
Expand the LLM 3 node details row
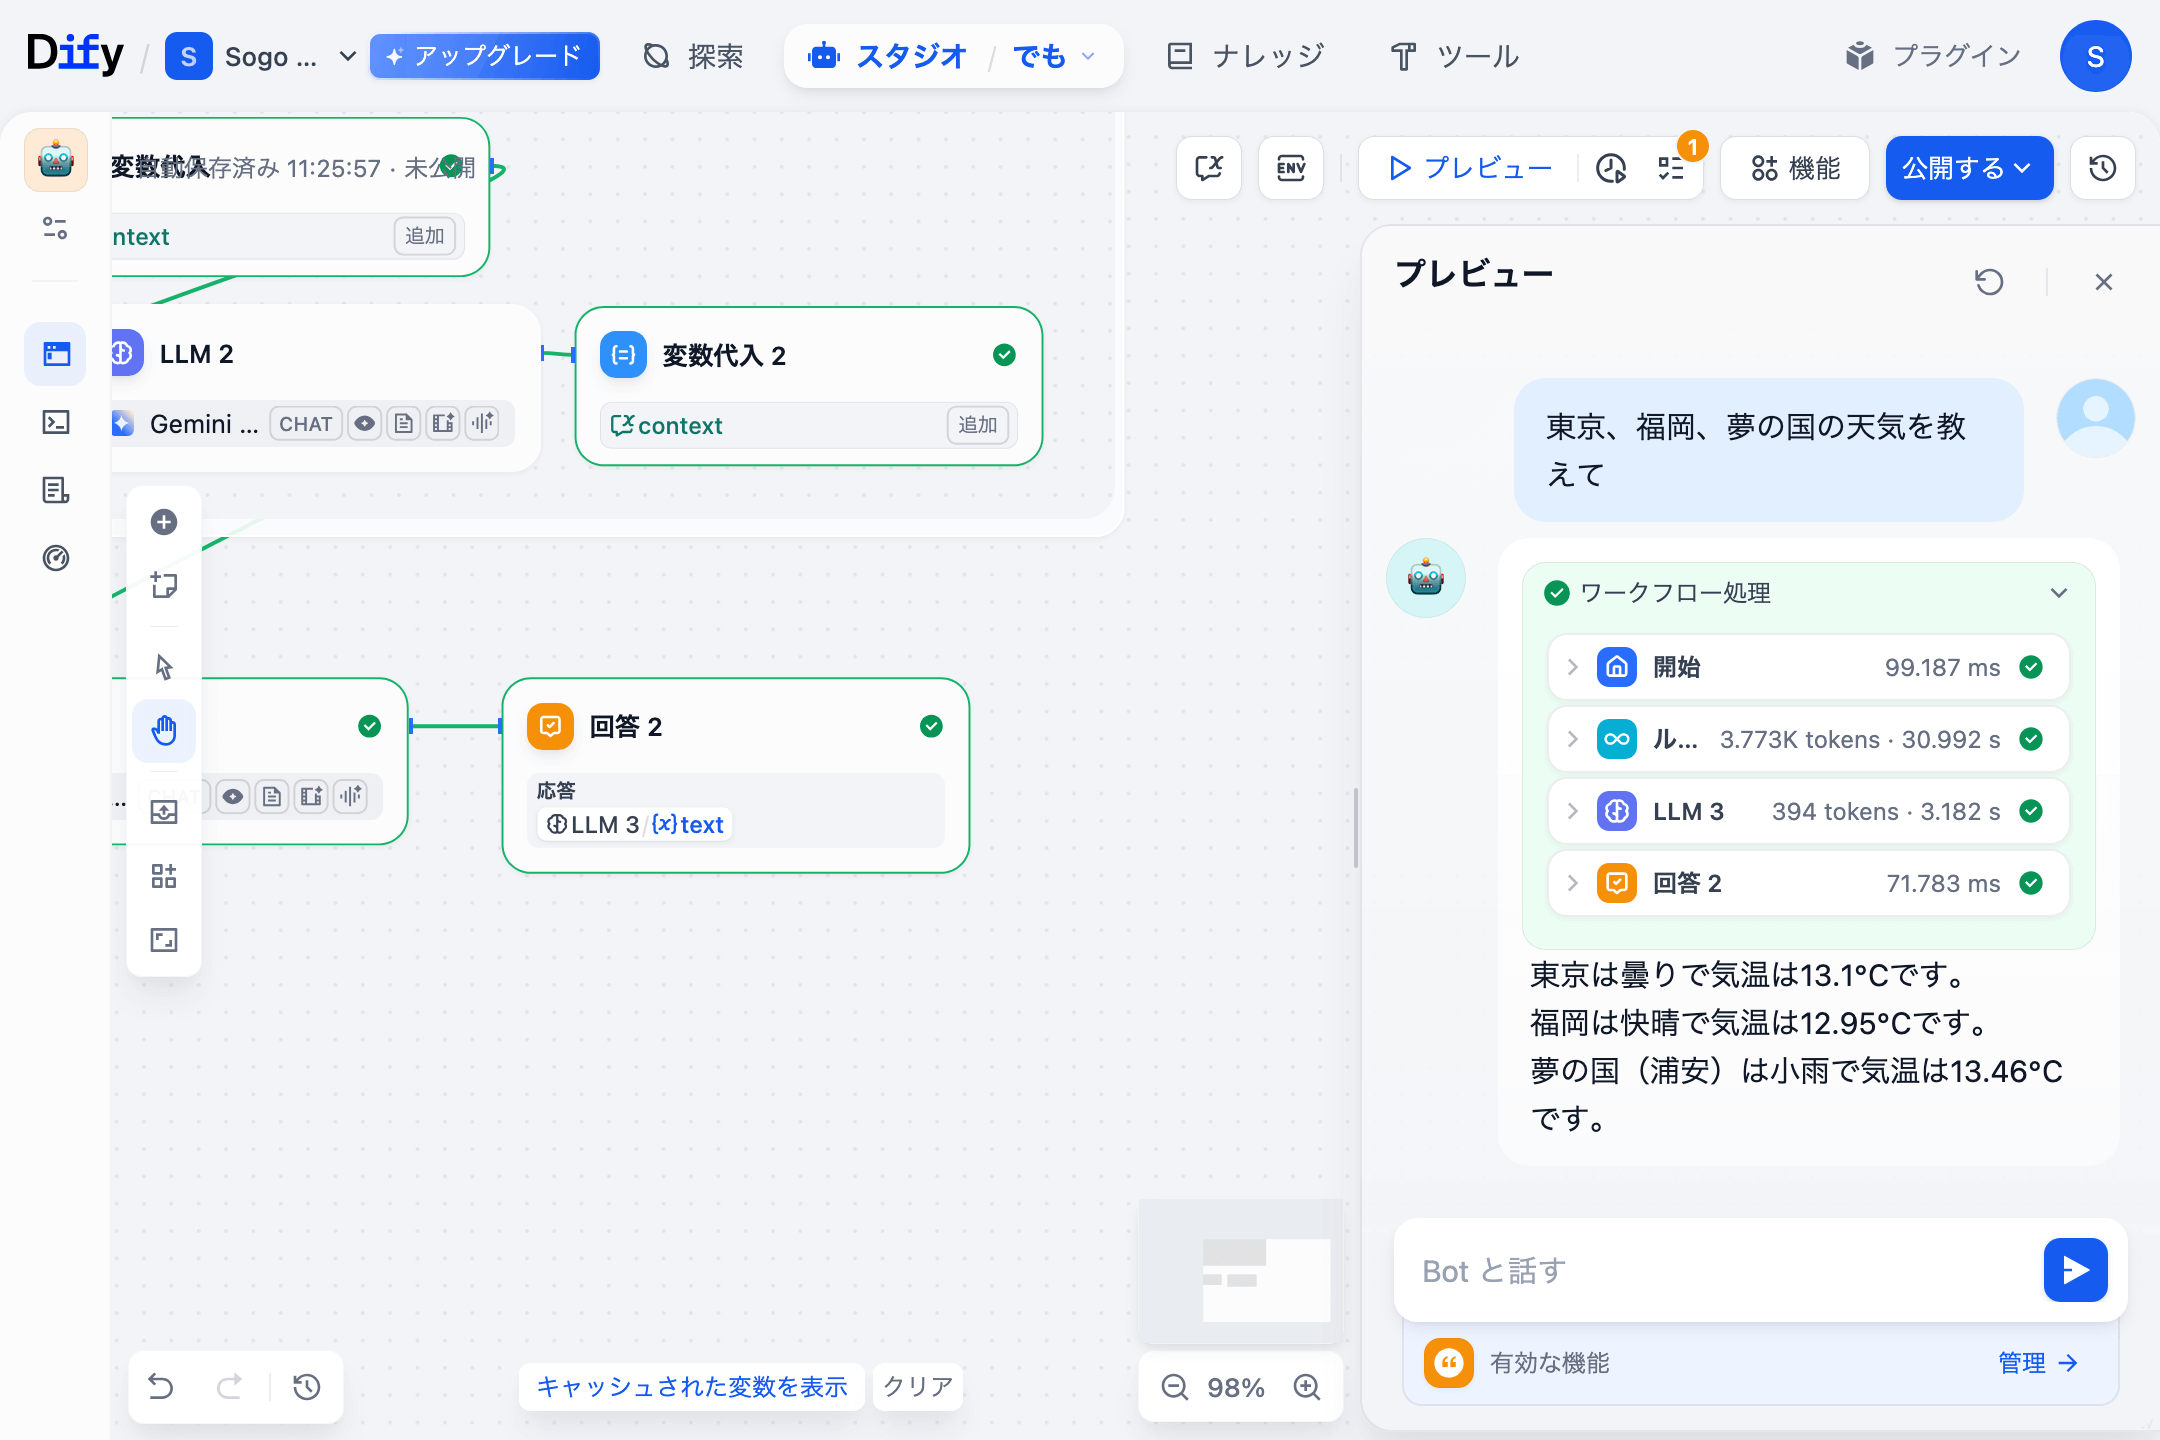click(1573, 811)
